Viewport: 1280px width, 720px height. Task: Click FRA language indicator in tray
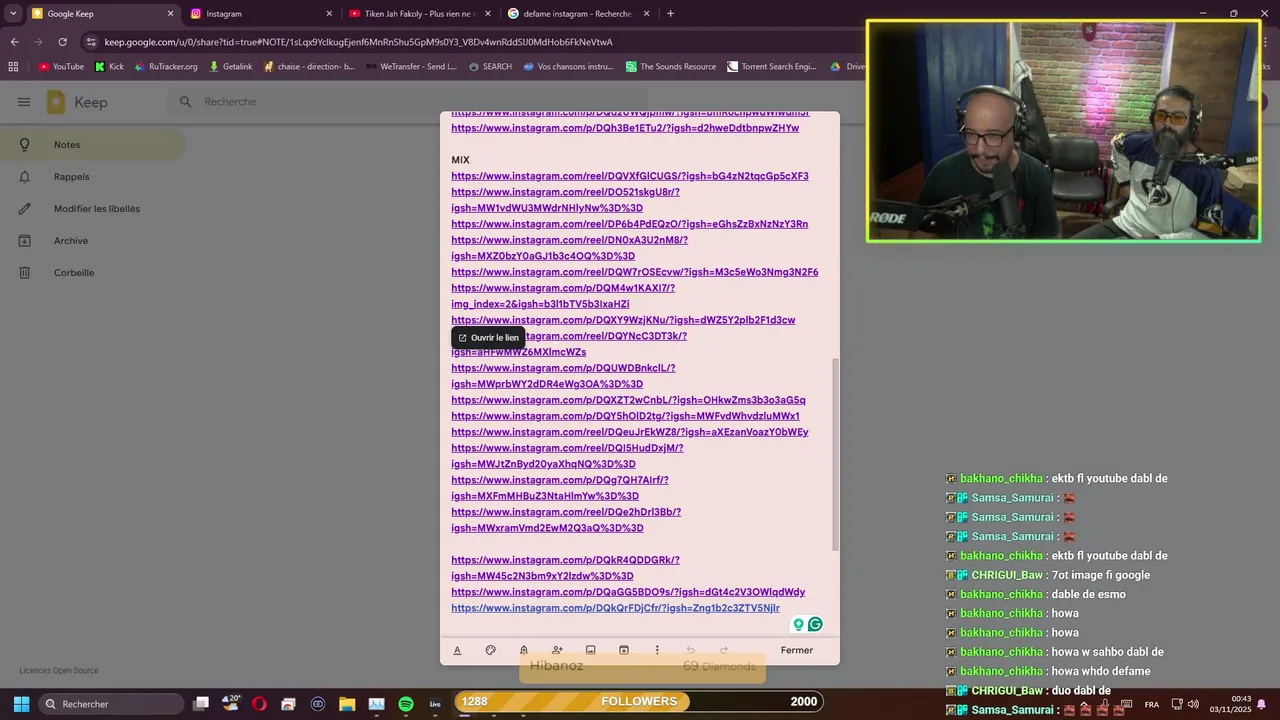tap(1152, 704)
